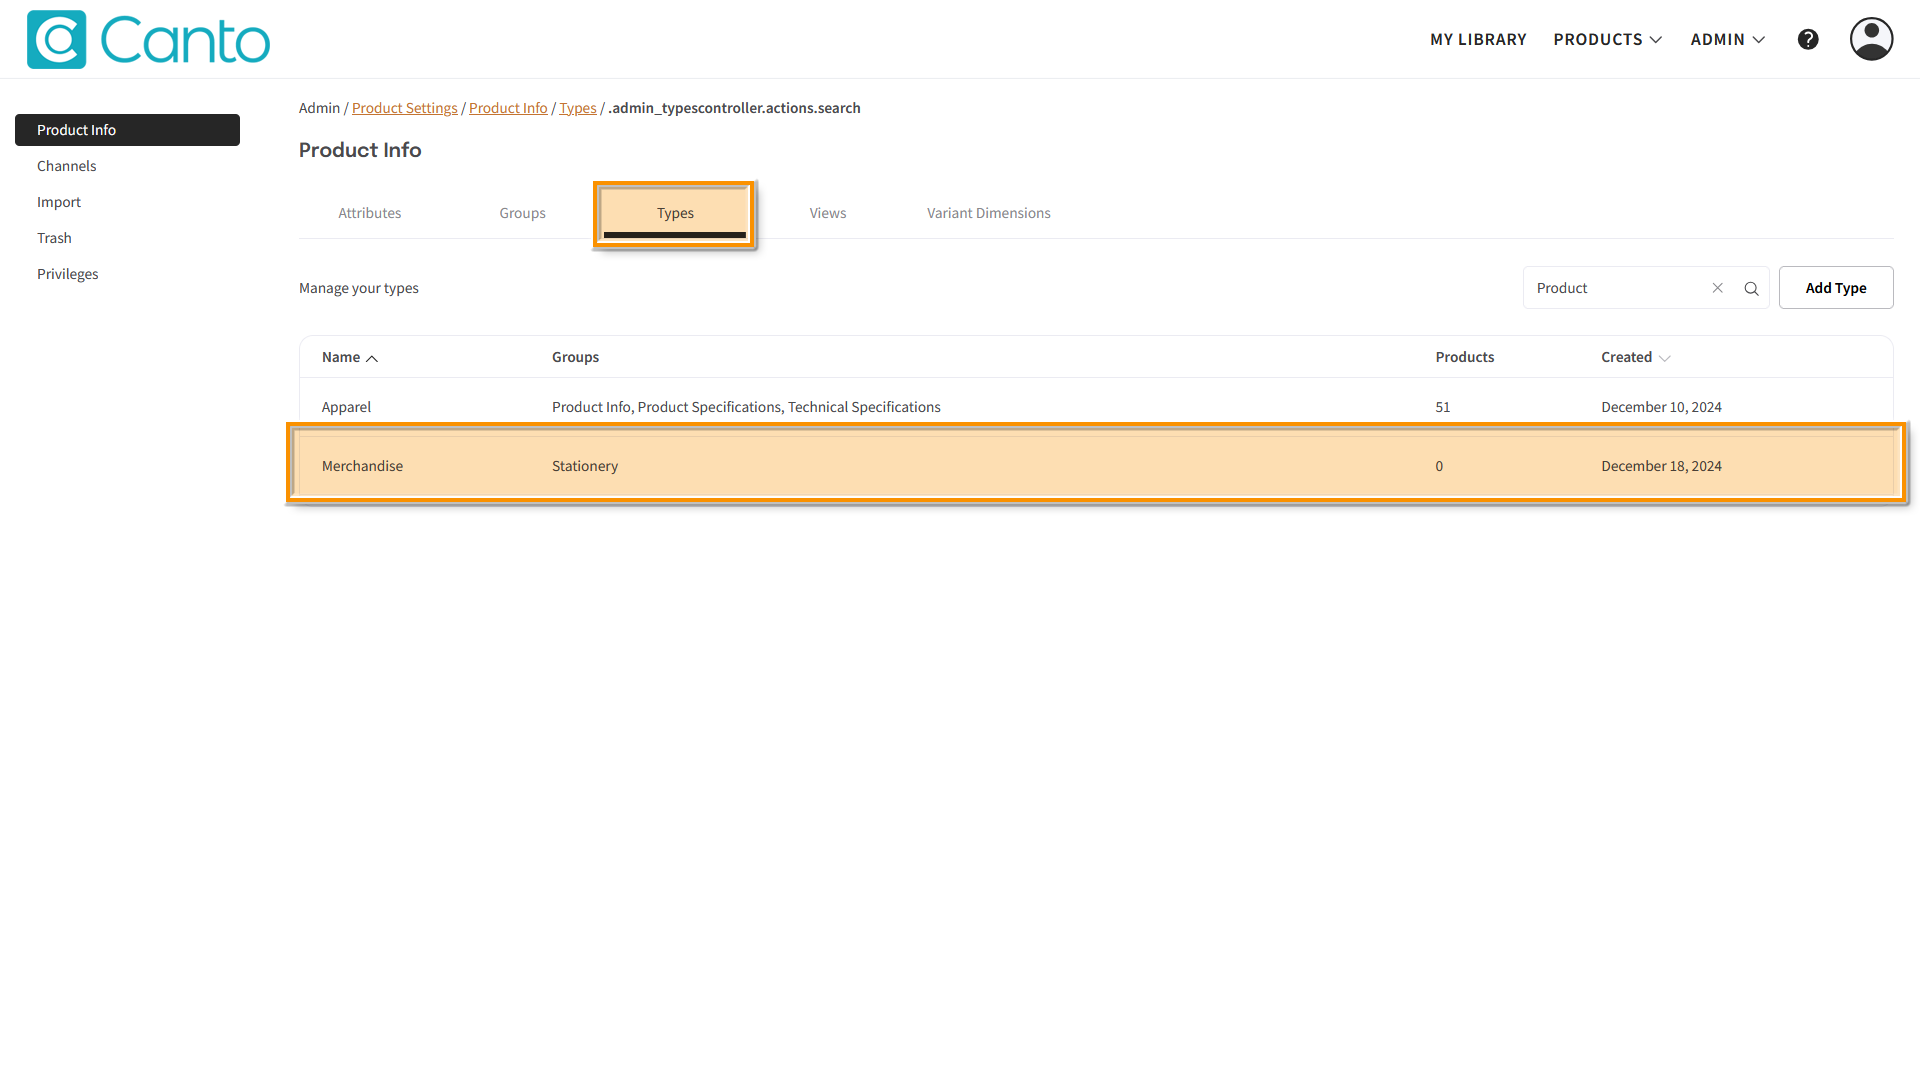Expand the Products dropdown menu

pos(1607,39)
